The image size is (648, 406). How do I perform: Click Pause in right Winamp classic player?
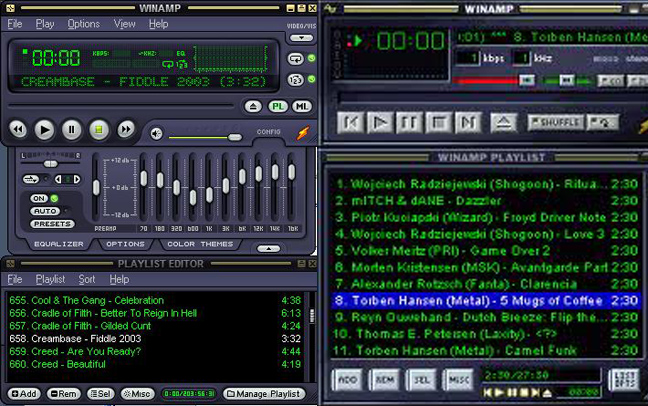pos(409,122)
